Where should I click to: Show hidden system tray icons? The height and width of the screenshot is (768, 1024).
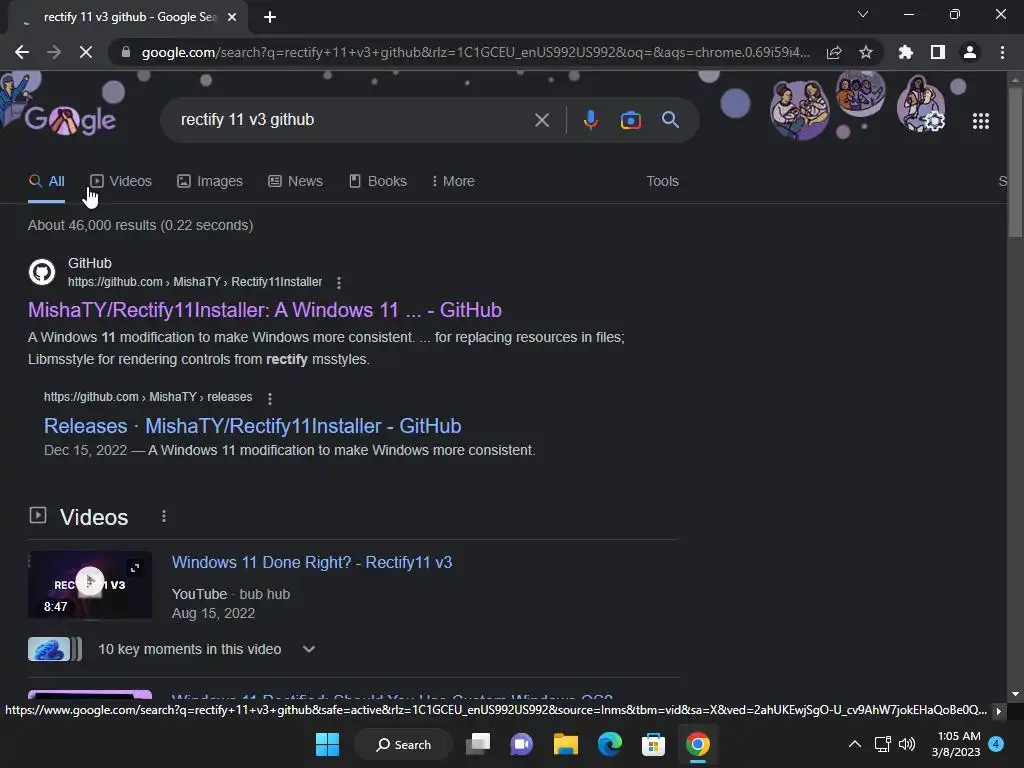click(x=854, y=744)
